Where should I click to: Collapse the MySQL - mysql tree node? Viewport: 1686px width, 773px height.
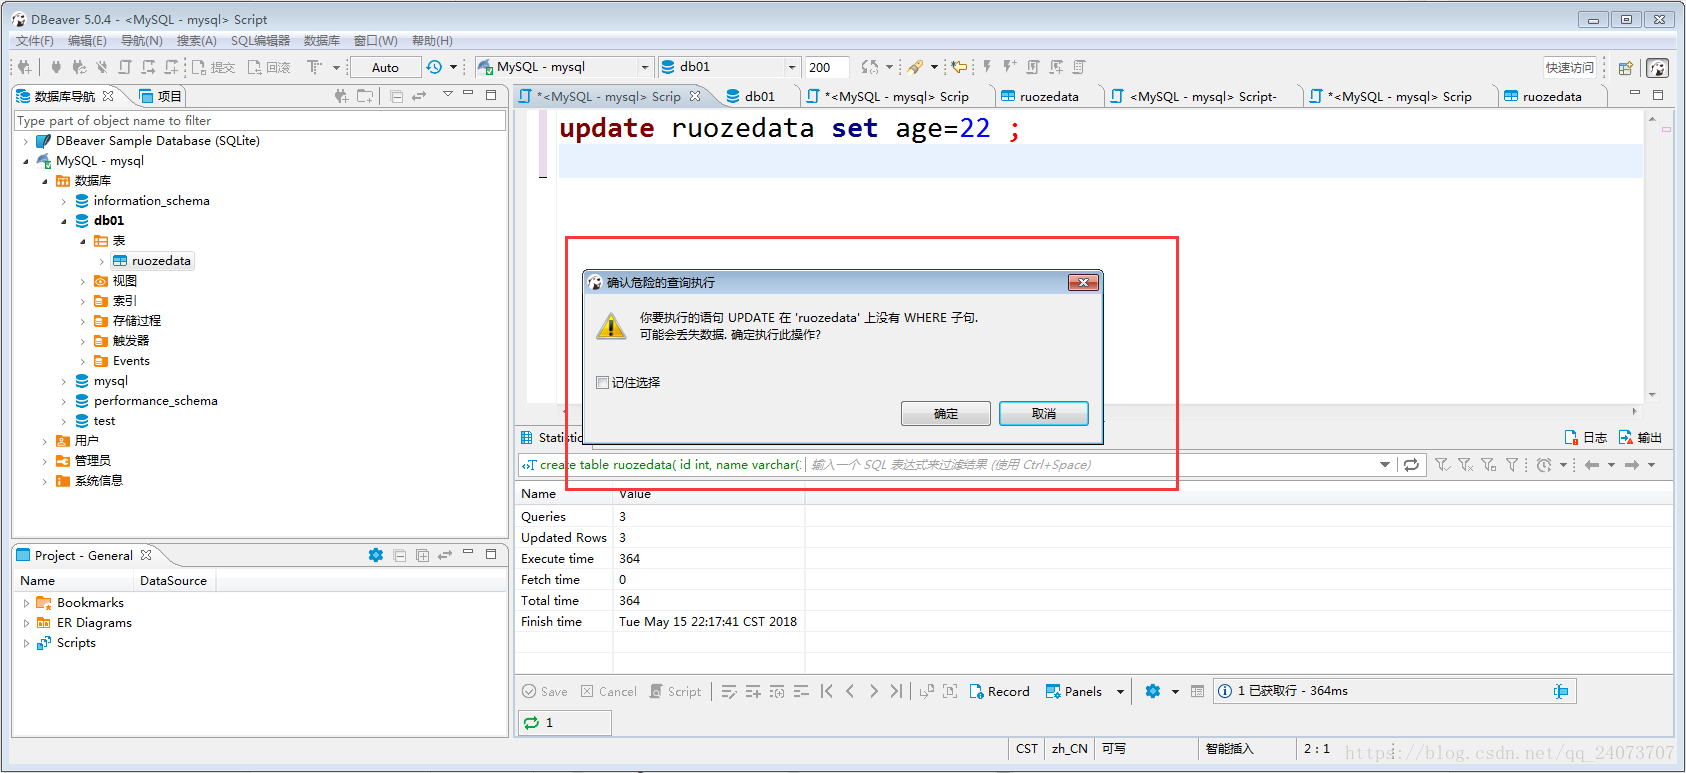tap(26, 161)
